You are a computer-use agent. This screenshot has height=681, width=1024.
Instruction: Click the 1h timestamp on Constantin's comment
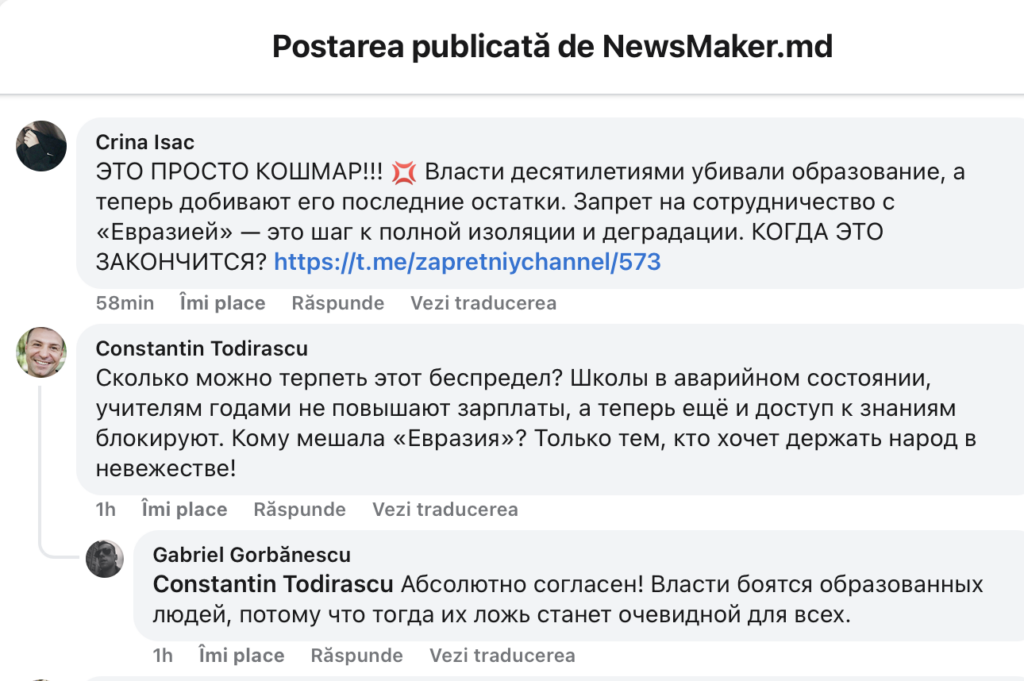(x=106, y=509)
